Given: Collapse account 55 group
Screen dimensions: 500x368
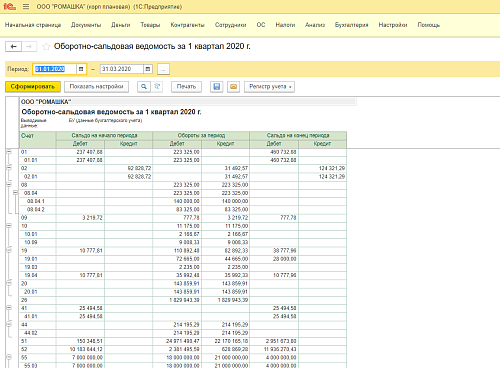Looking at the screenshot, I should [9, 357].
